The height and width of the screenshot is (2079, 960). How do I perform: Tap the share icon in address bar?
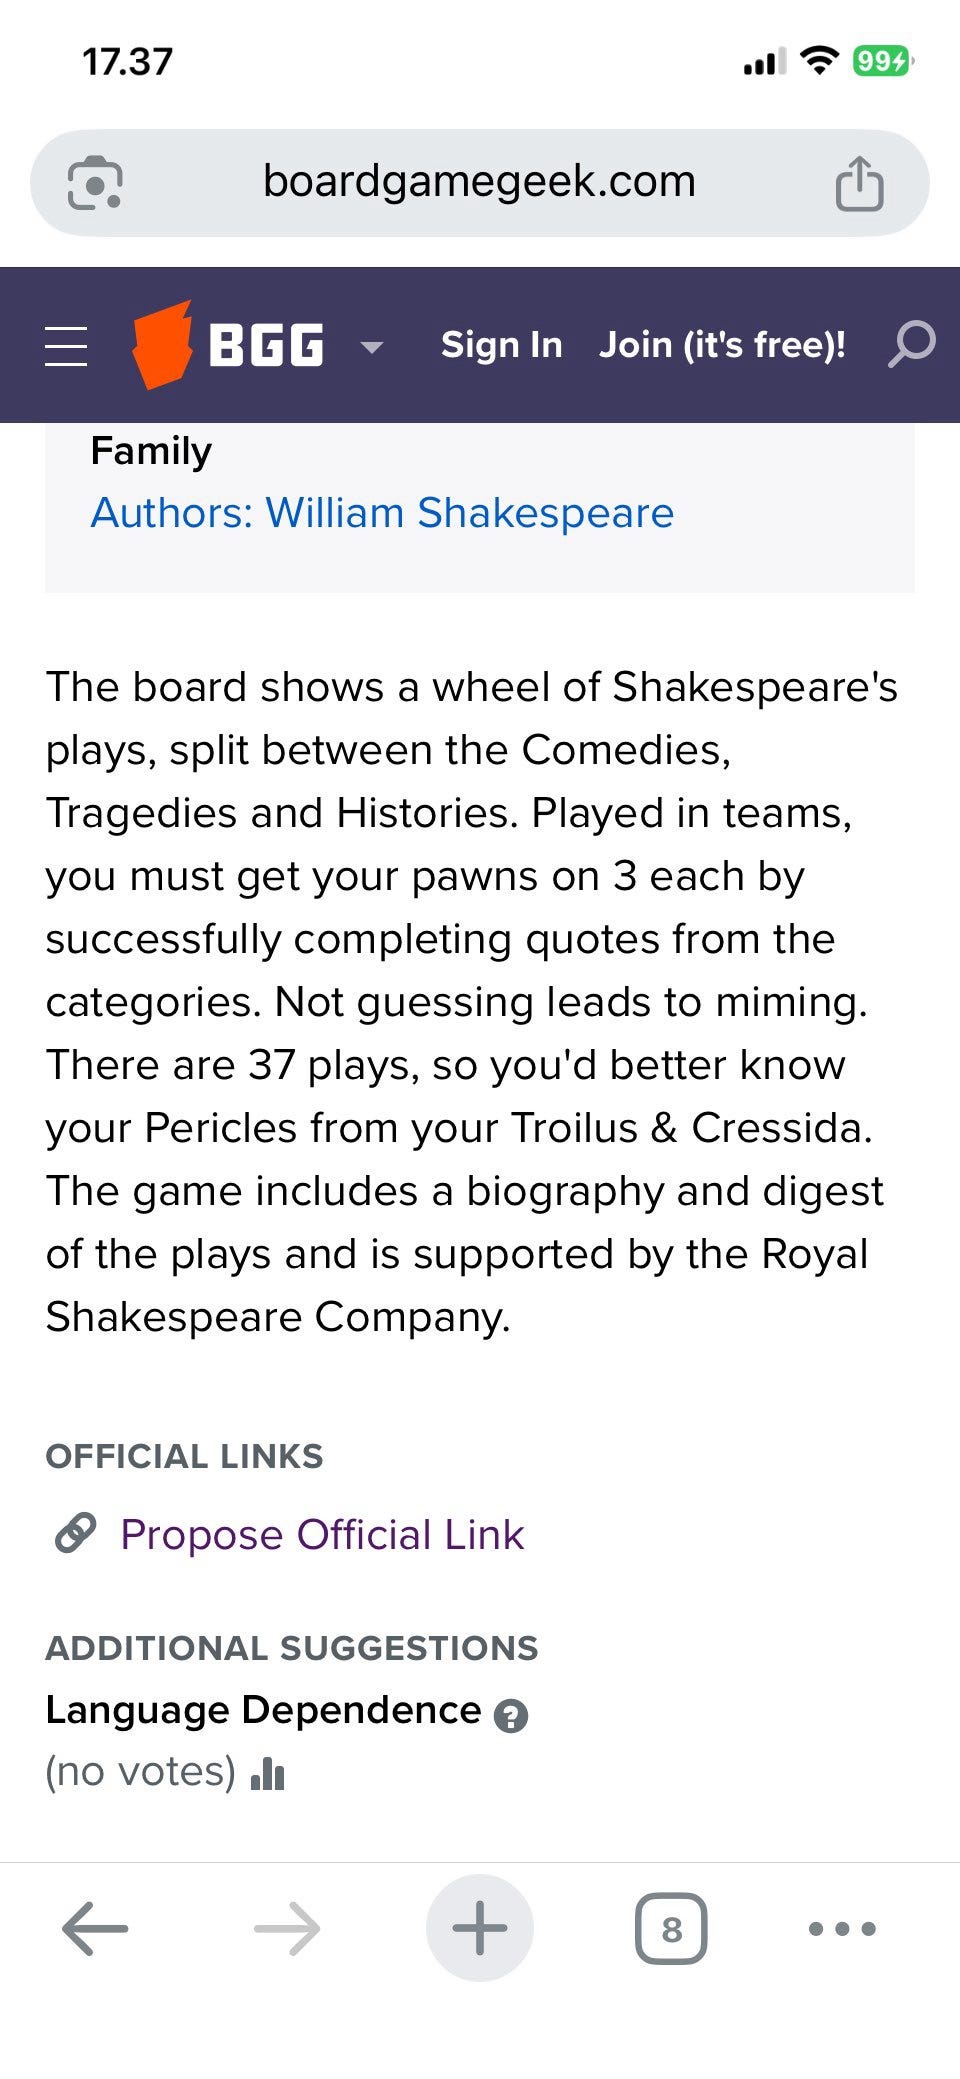(859, 183)
